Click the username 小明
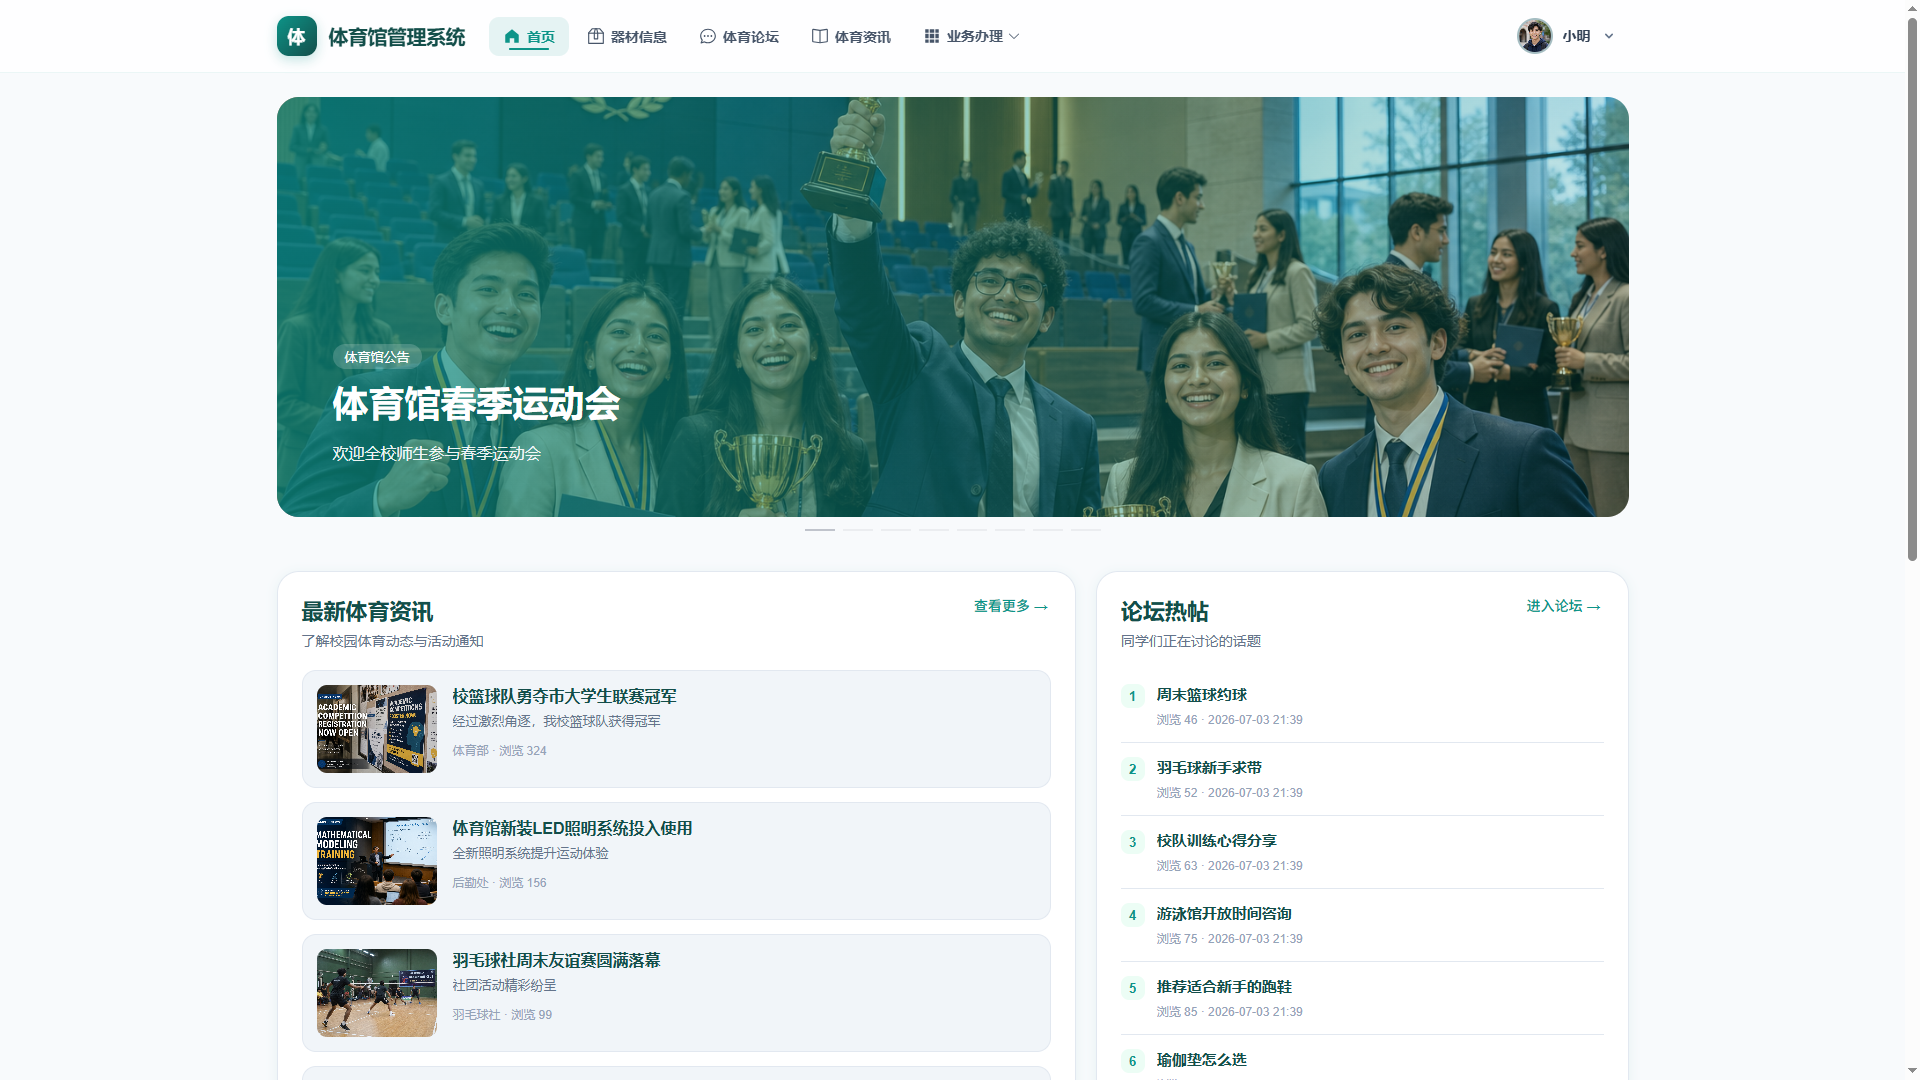This screenshot has height=1080, width=1920. tap(1576, 36)
